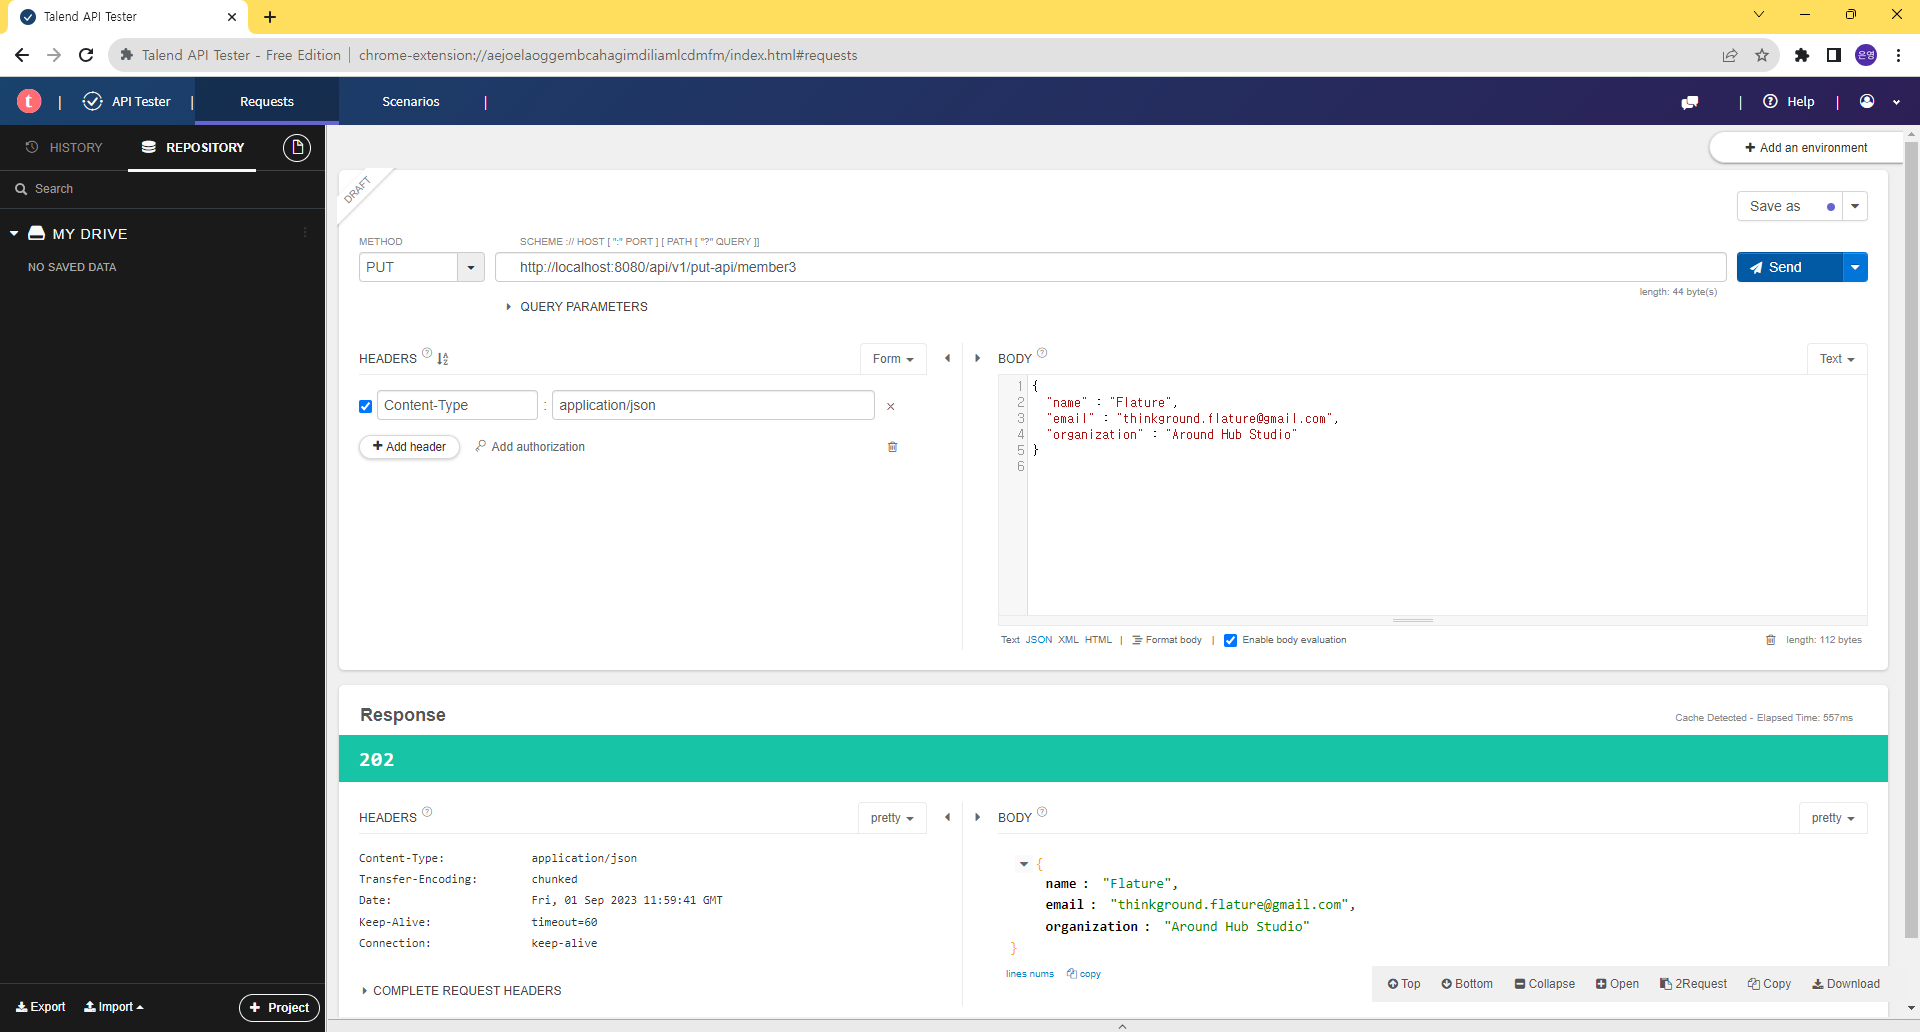1920x1032 pixels.
Task: Open the response body pretty dropdown
Action: 1833,818
